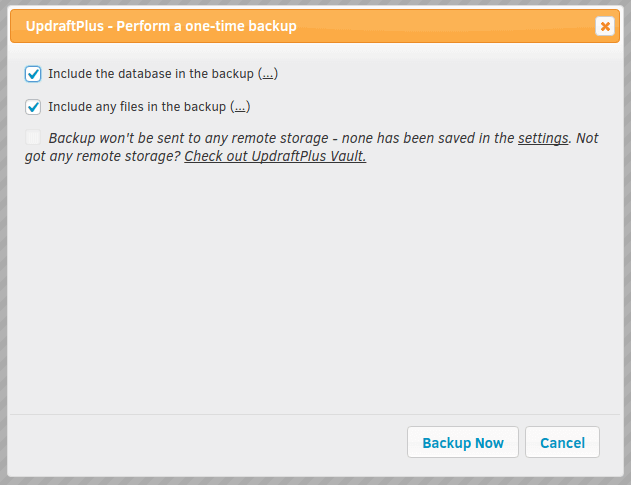
Task: Uncheck Include the database in the backup
Action: point(33,74)
